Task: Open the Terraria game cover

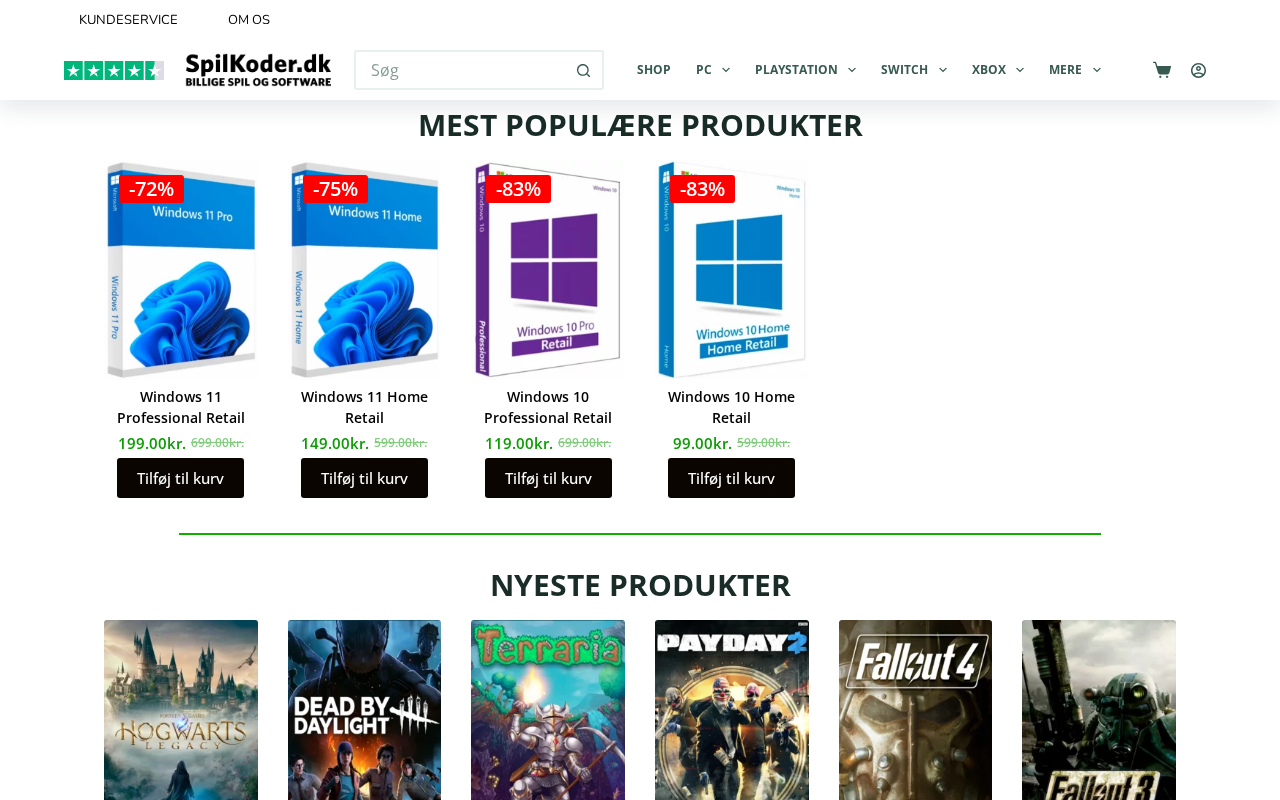Action: (548, 710)
